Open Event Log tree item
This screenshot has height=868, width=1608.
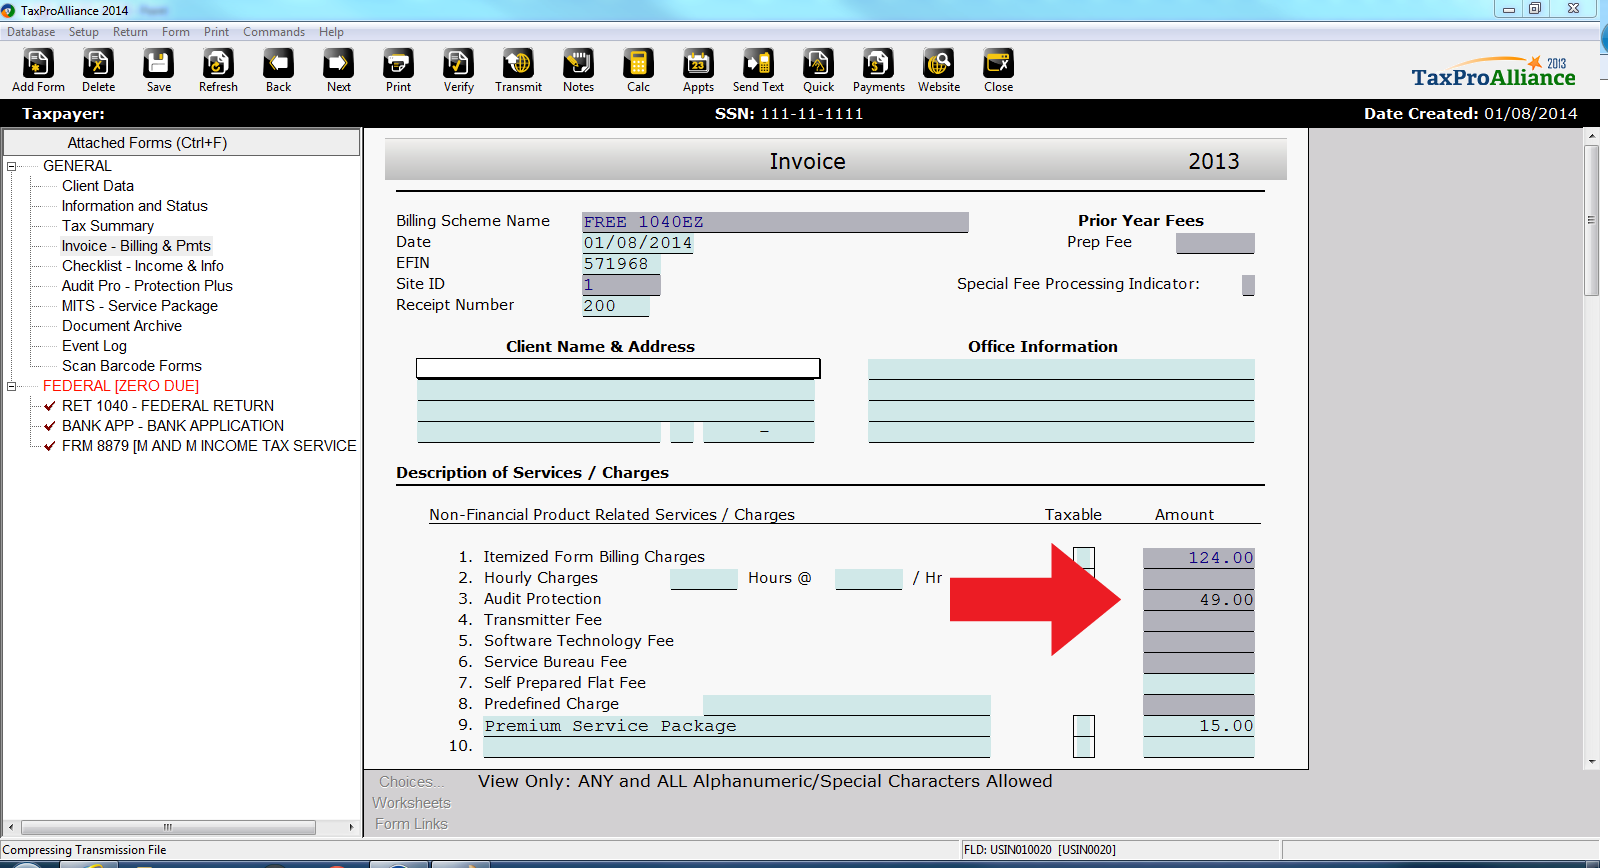94,346
